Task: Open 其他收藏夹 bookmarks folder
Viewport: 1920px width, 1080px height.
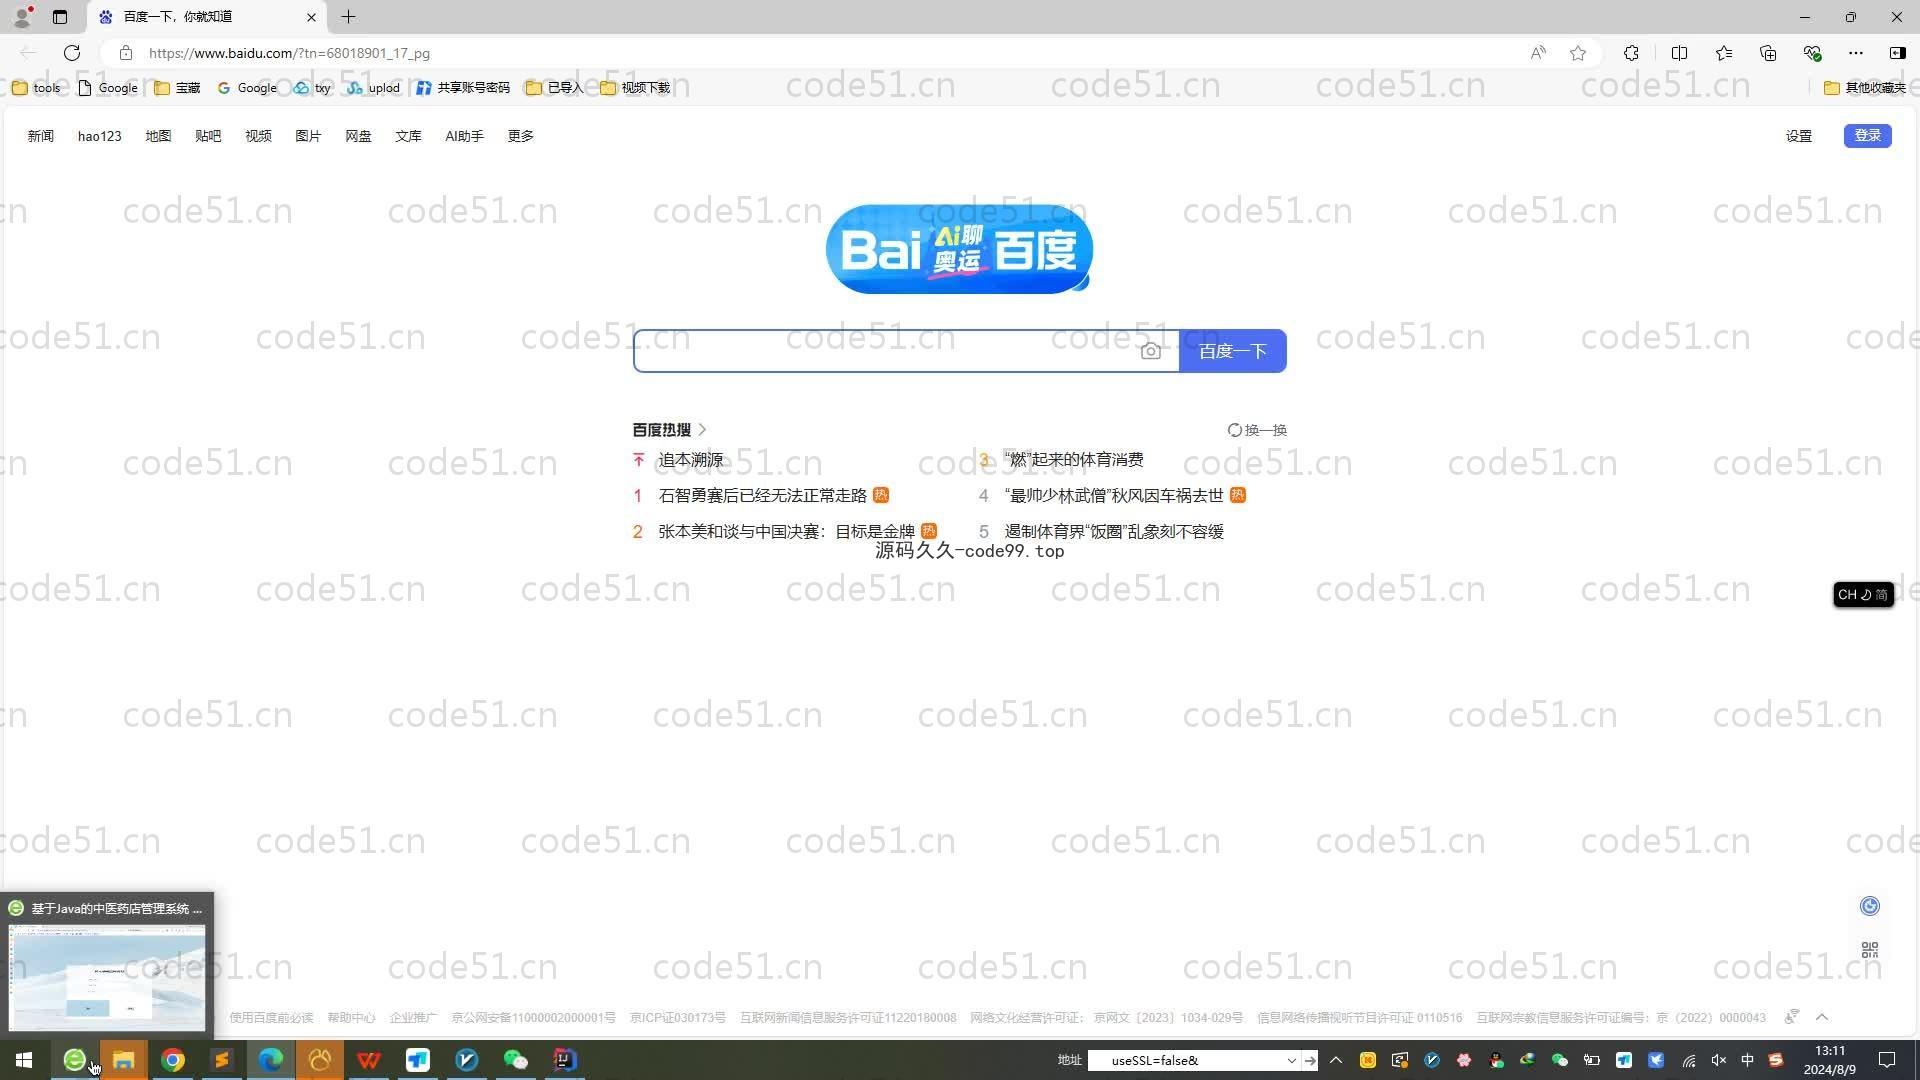Action: pyautogui.click(x=1865, y=88)
